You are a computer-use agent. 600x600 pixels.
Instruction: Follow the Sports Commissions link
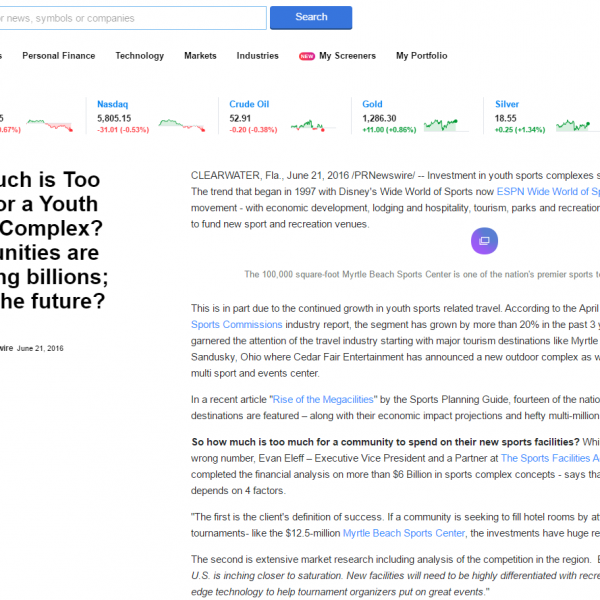236,324
